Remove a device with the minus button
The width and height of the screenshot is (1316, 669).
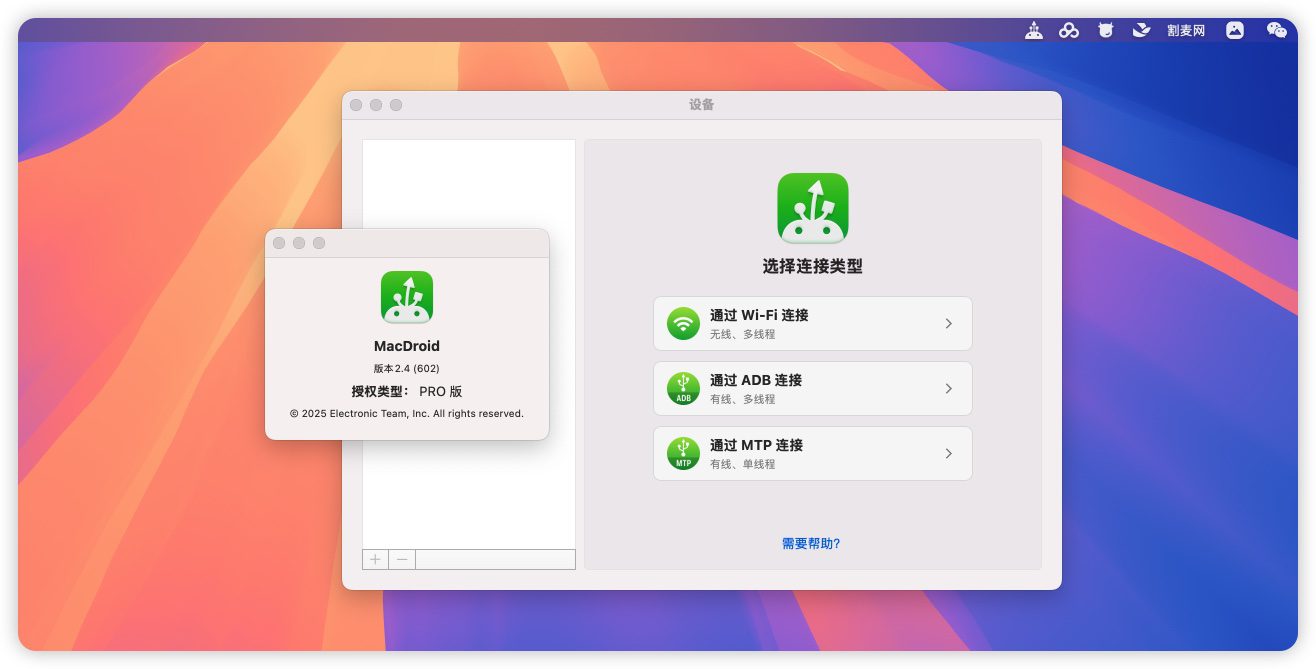(402, 559)
